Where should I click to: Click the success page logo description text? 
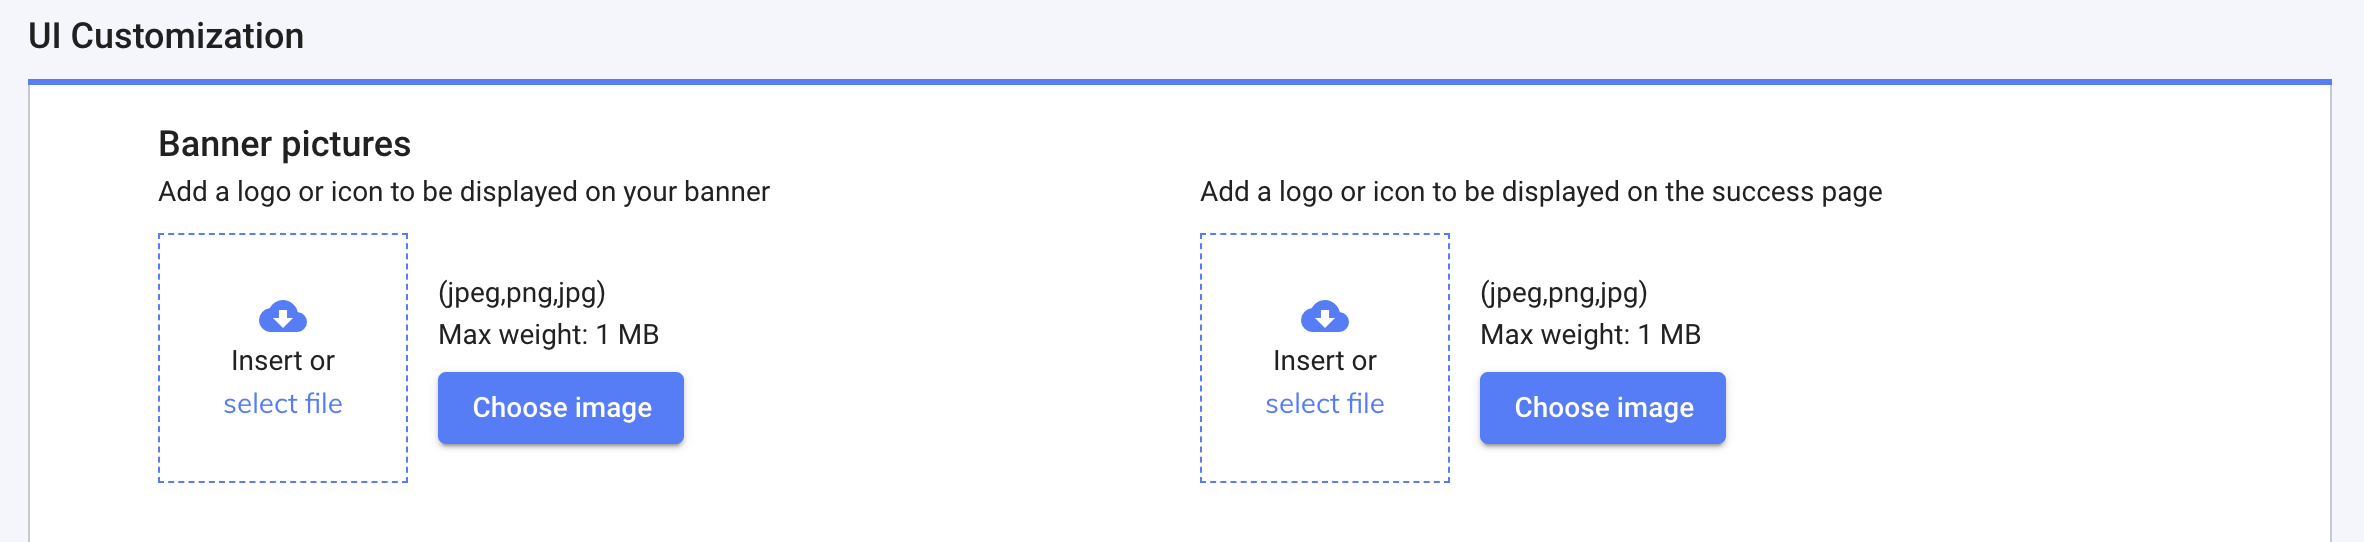point(1541,192)
